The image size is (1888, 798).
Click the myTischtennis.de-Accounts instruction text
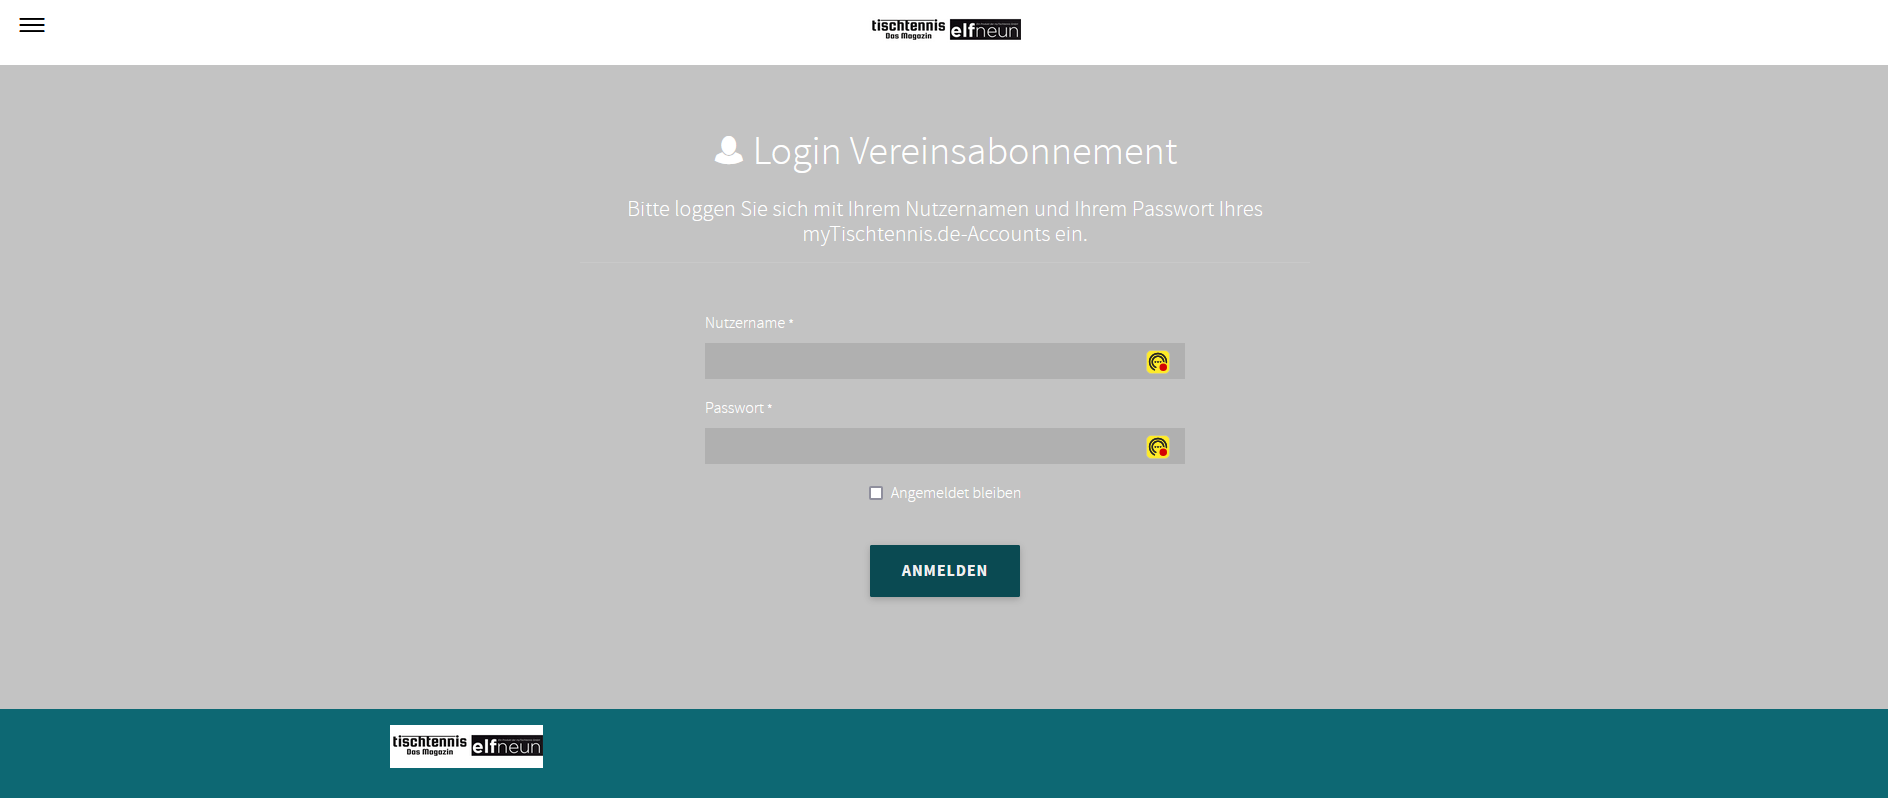pos(944,234)
